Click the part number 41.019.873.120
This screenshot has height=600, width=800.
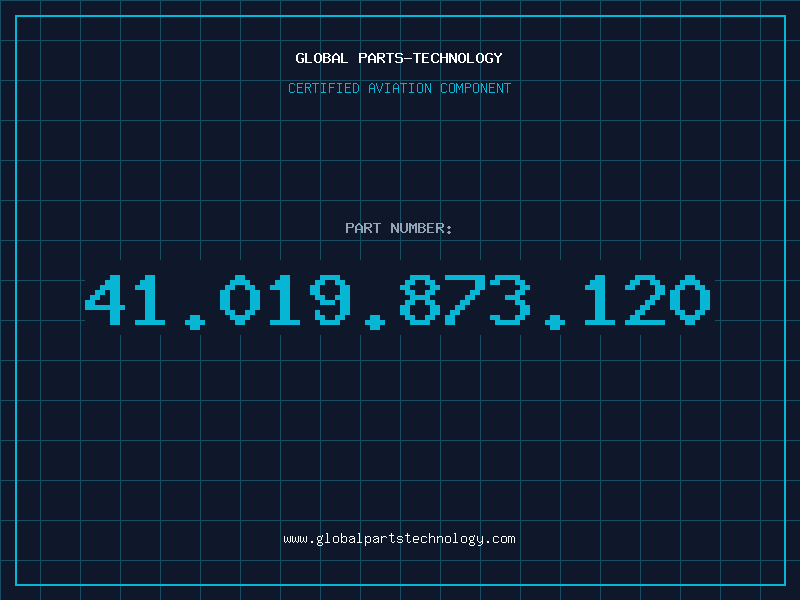[x=398, y=302]
